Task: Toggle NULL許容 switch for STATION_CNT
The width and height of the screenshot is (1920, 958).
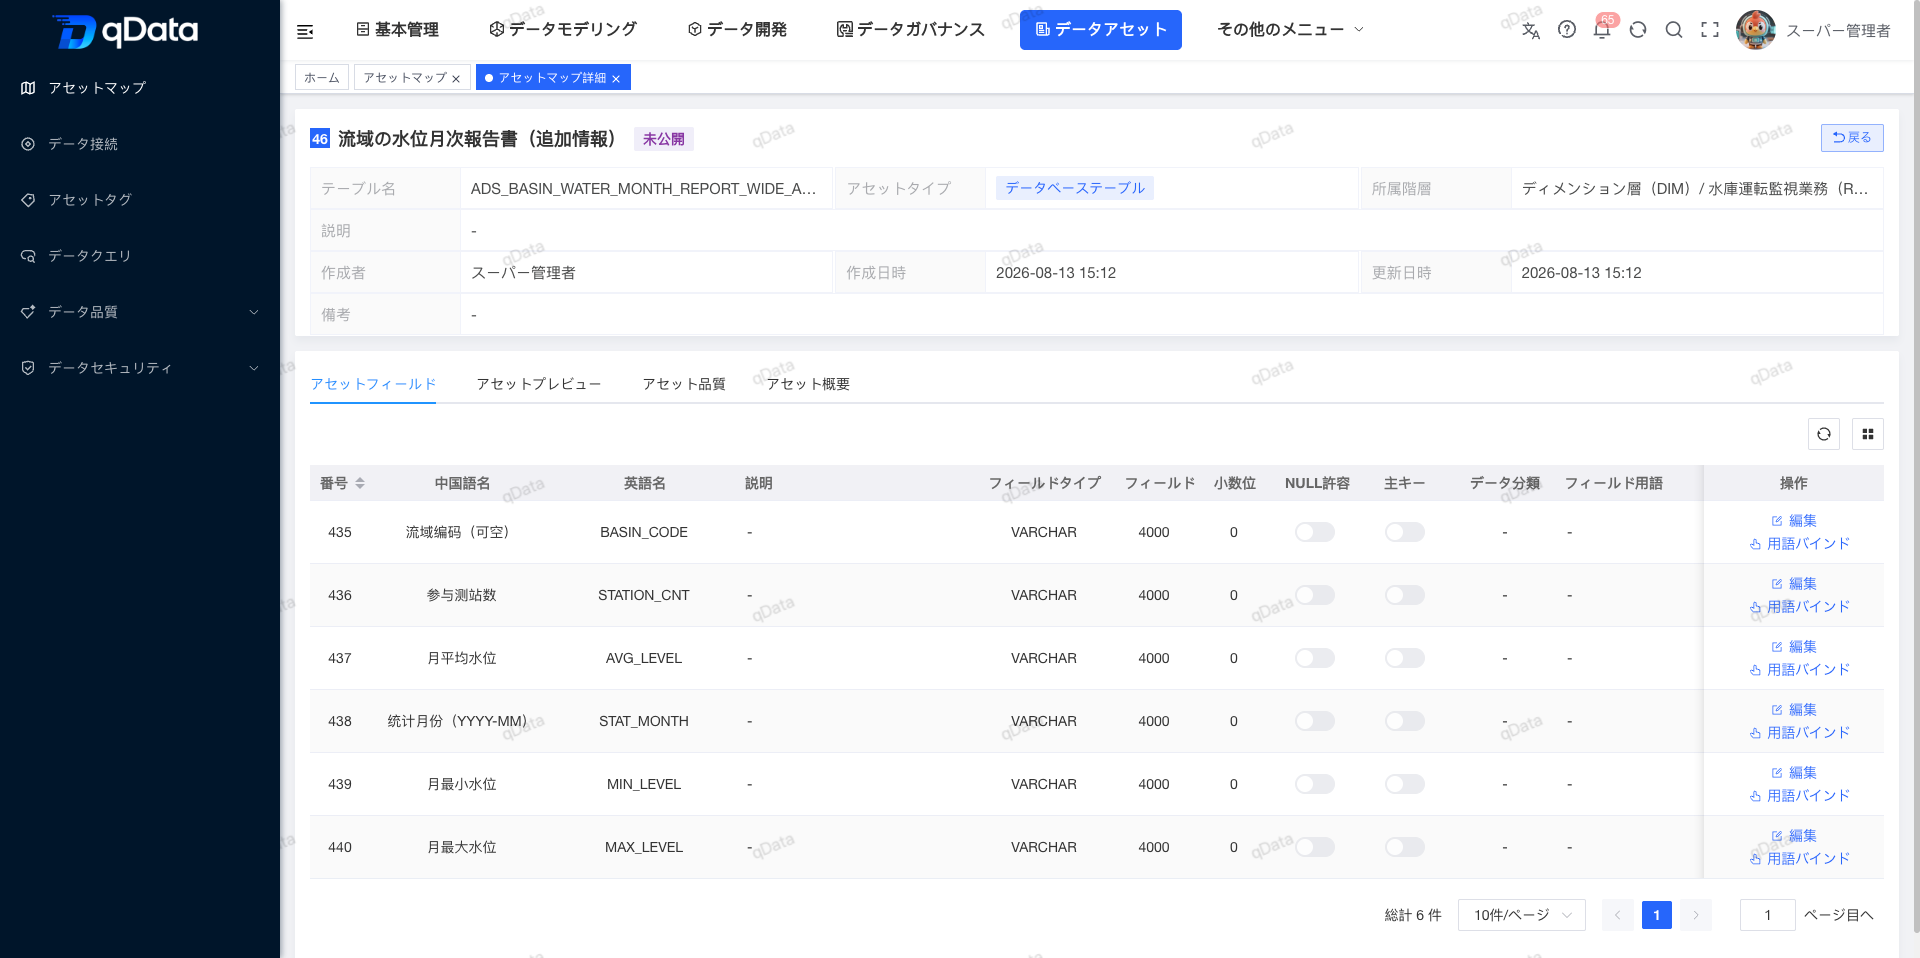Action: [x=1315, y=595]
